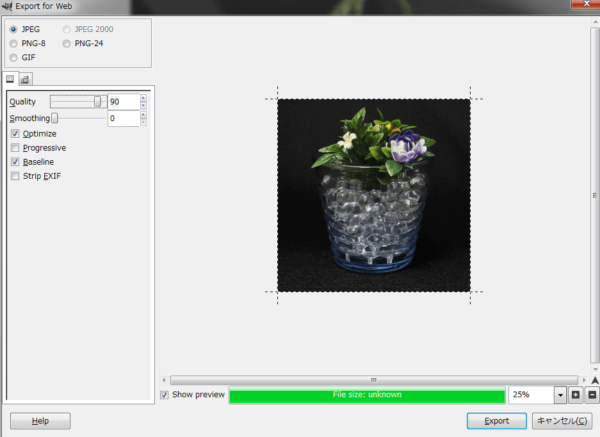Image resolution: width=600 pixels, height=437 pixels.
Task: Select the PNG-8 format option
Action: [14, 44]
